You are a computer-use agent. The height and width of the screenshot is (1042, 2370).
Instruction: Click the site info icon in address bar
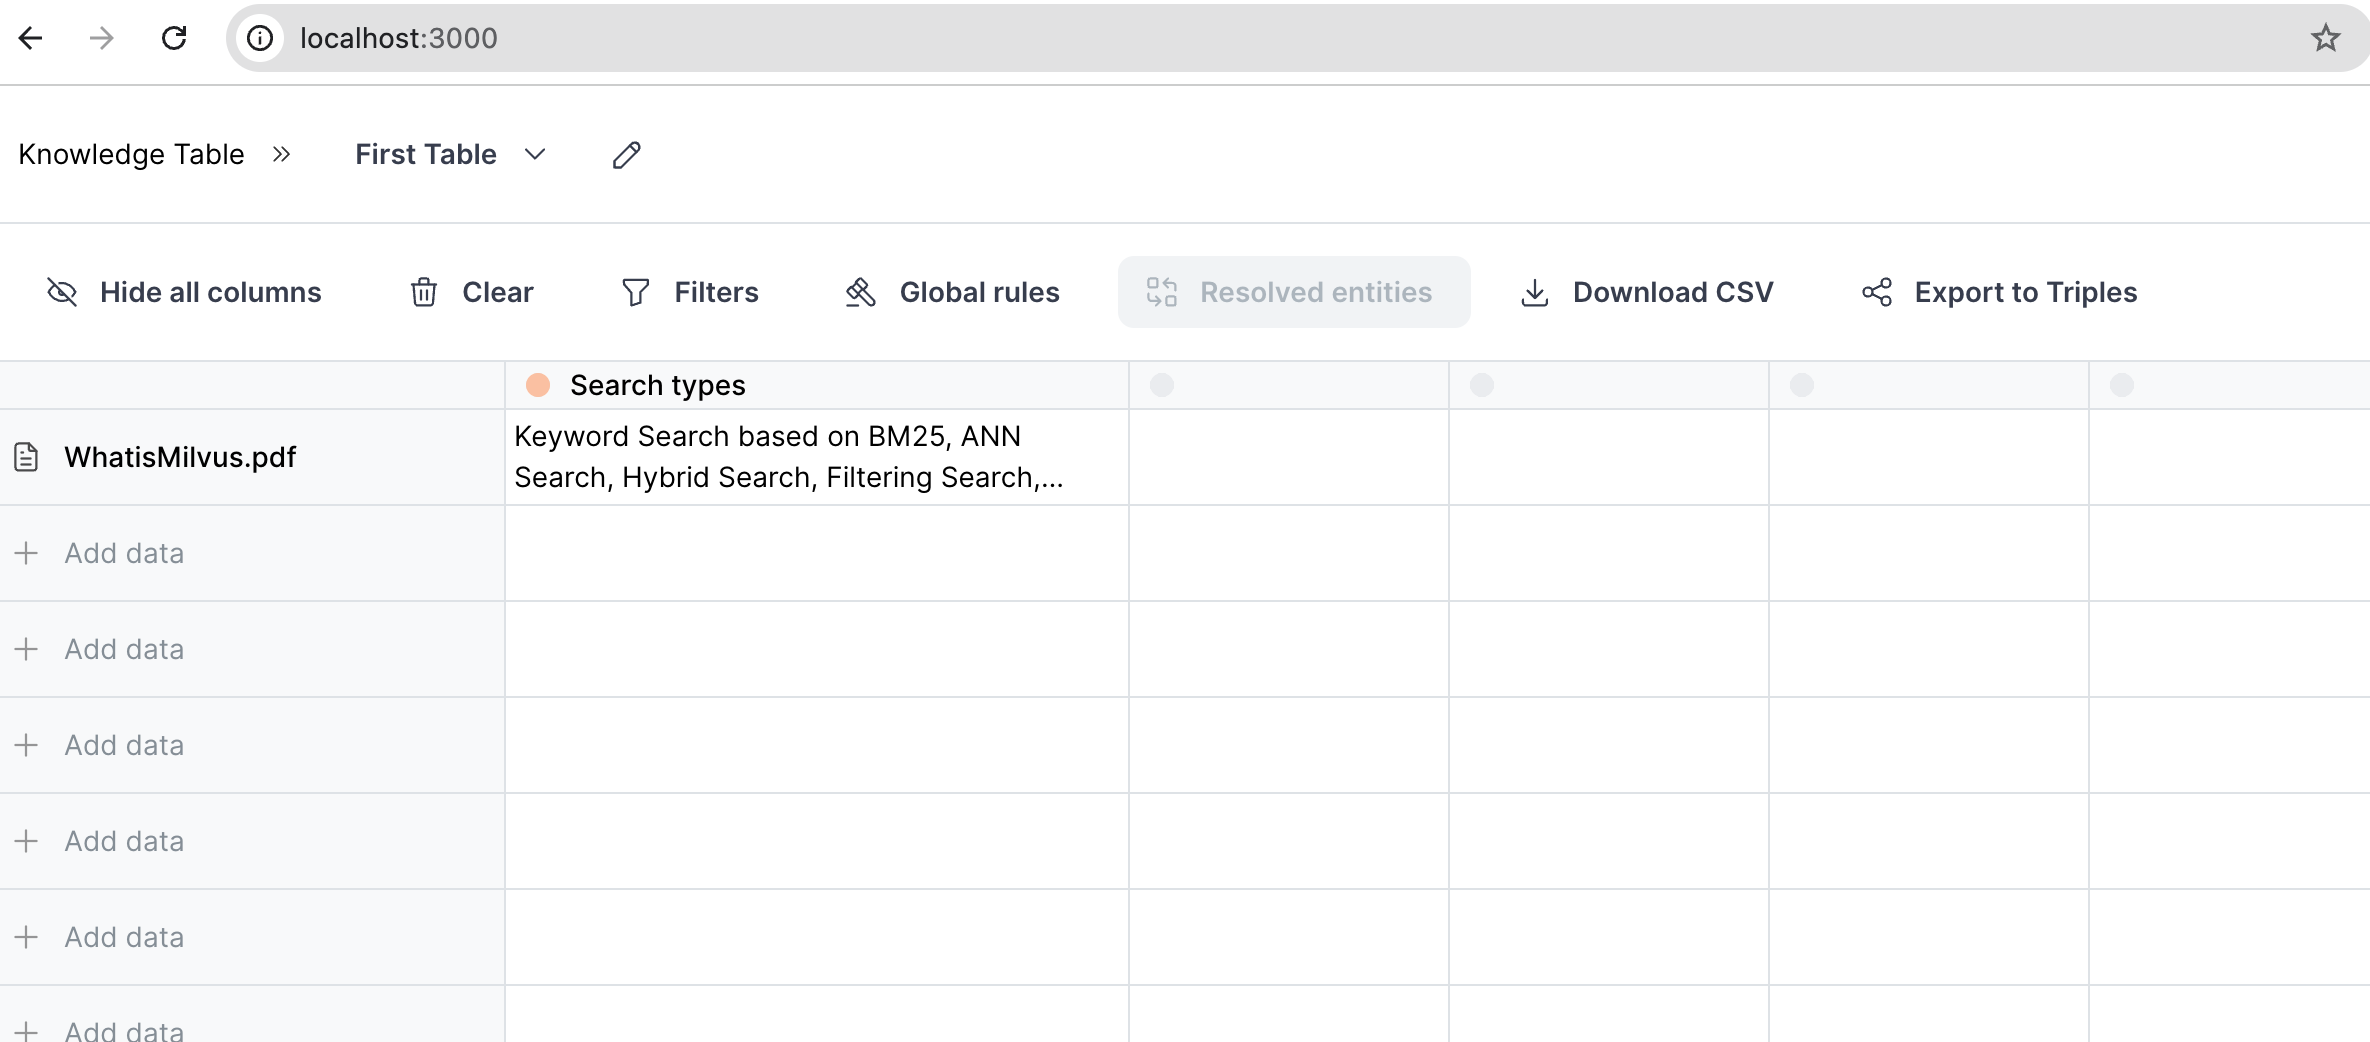point(260,38)
